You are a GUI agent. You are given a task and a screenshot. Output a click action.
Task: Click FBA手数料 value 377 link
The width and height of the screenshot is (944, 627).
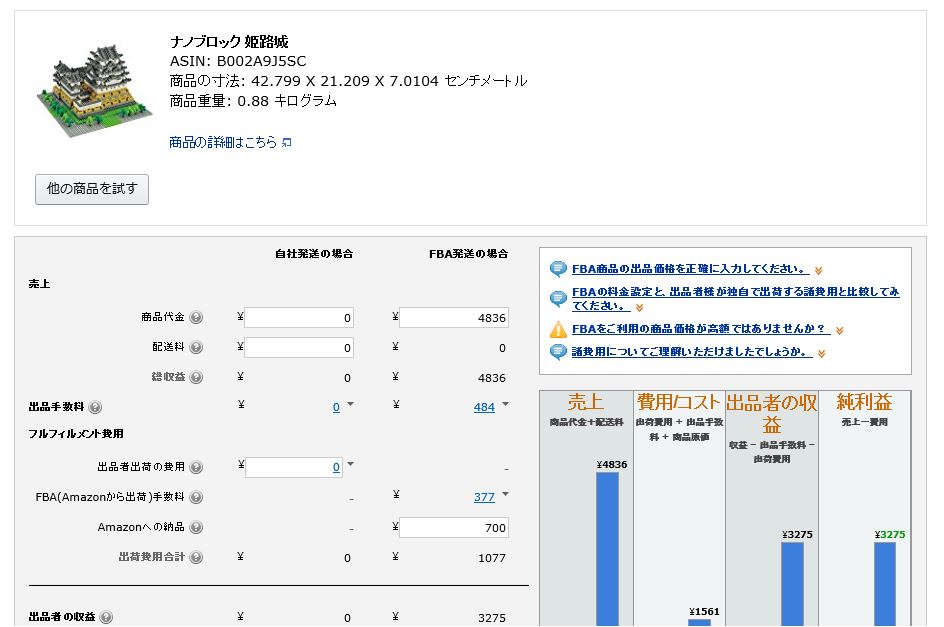[x=484, y=498]
